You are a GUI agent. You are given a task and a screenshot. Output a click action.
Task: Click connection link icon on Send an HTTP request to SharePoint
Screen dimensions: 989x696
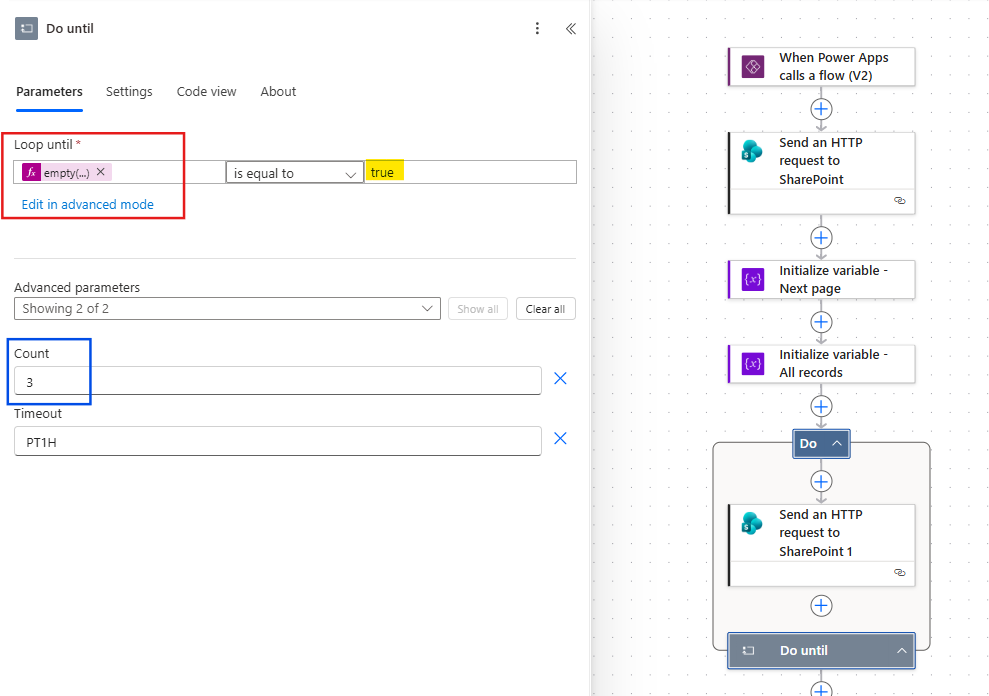900,201
